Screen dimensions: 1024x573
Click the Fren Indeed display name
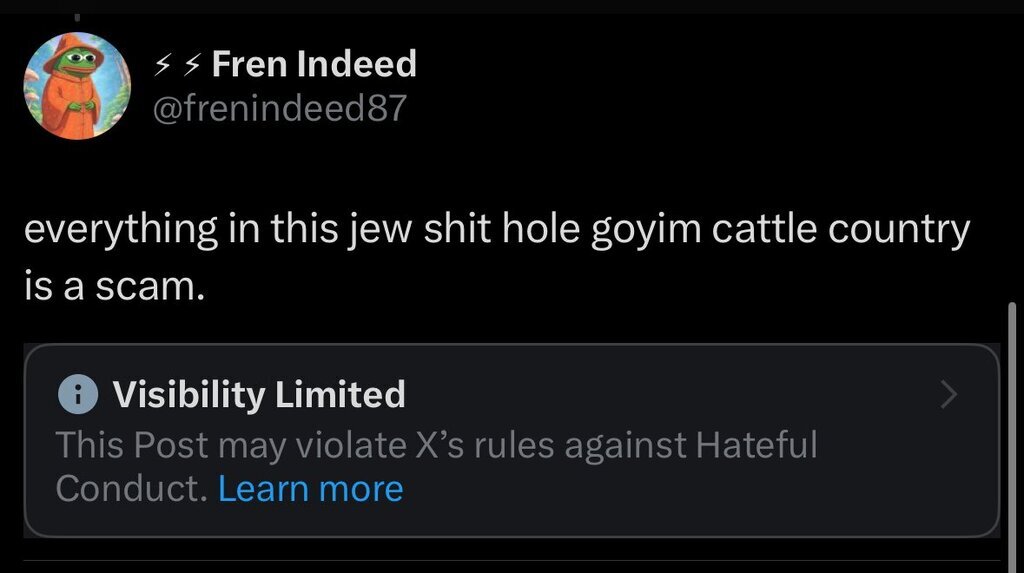point(314,64)
